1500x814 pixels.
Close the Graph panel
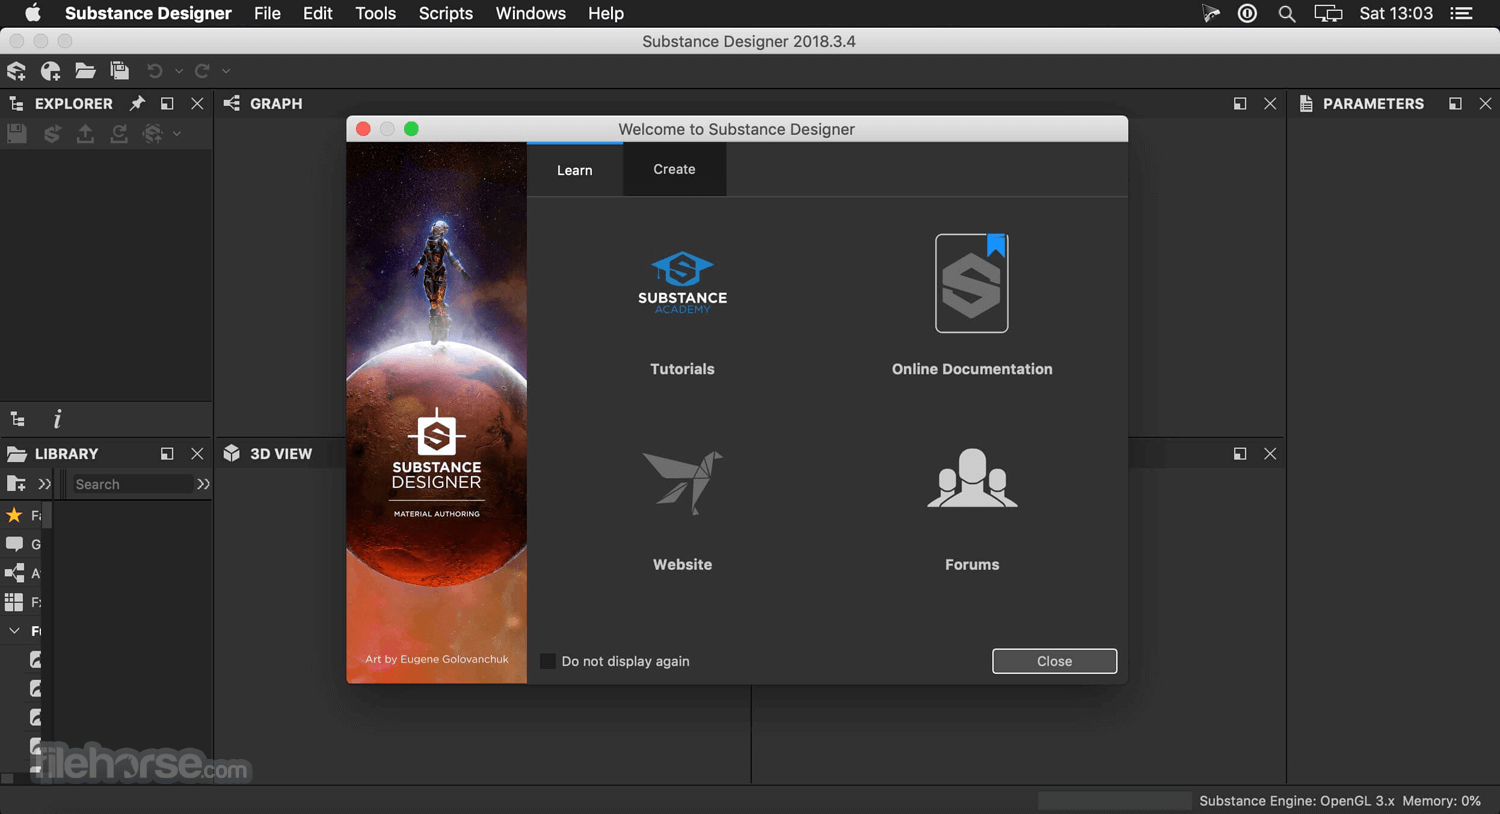pyautogui.click(x=1270, y=103)
